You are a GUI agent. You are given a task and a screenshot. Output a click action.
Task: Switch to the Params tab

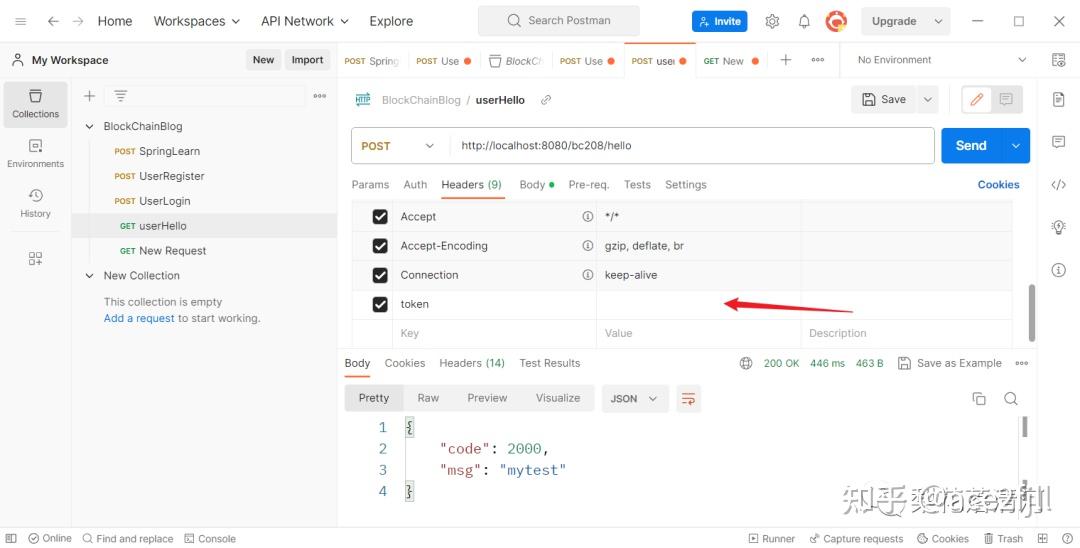pyautogui.click(x=370, y=185)
